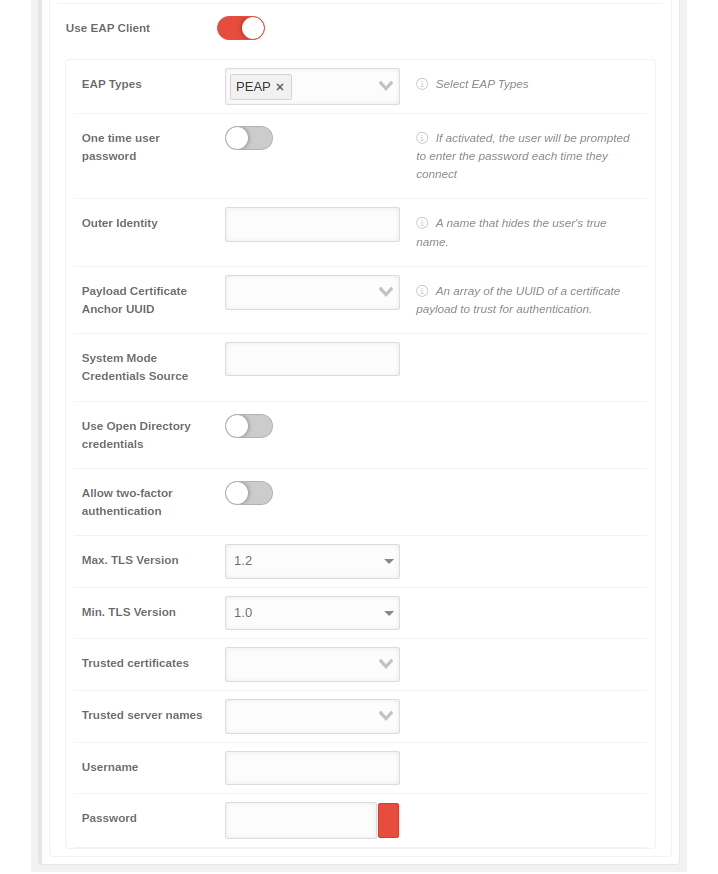718x874 pixels.
Task: Click the Password input box
Action: pyautogui.click(x=301, y=820)
